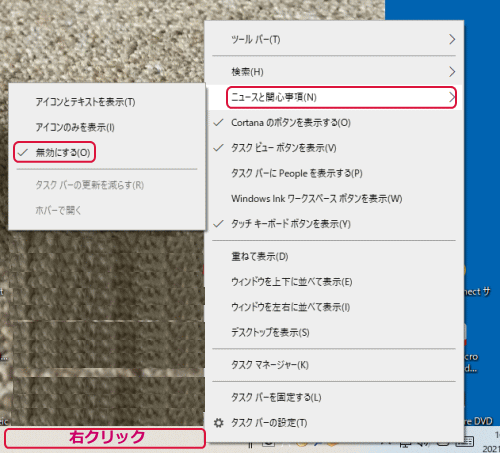Select ウィンドウを上下に並べて表示(E)
This screenshot has height=453, width=500.
point(334,282)
